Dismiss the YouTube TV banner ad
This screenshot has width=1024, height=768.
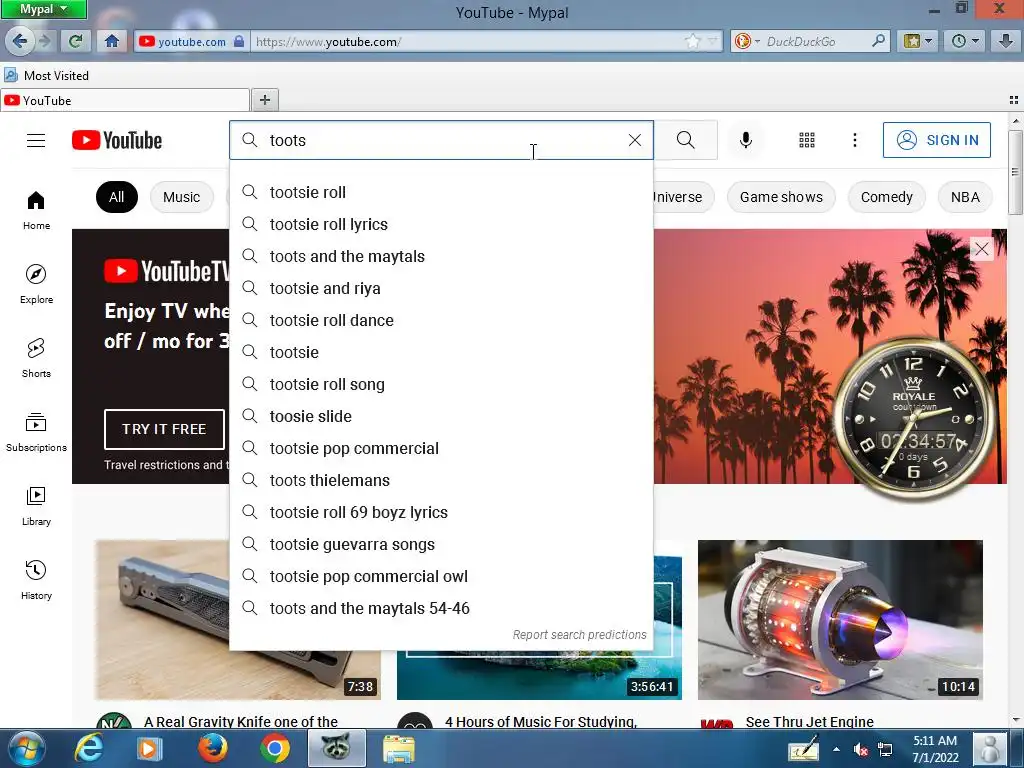(x=981, y=249)
